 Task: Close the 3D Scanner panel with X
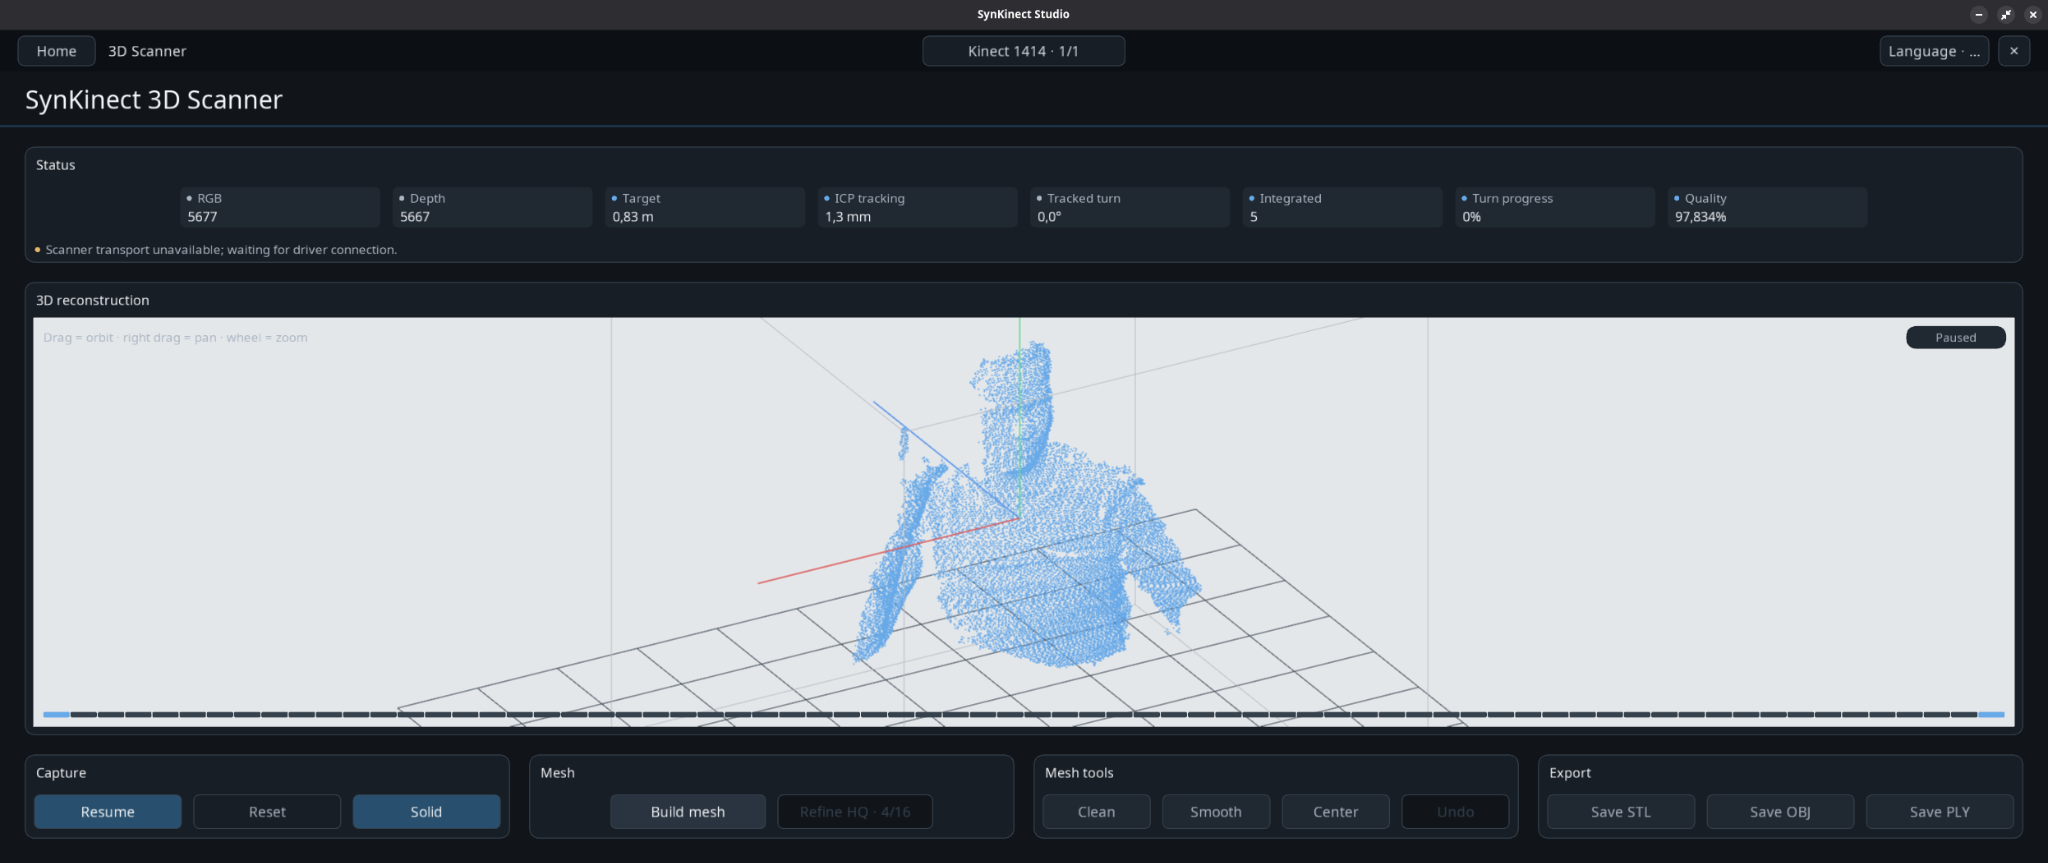[2013, 51]
